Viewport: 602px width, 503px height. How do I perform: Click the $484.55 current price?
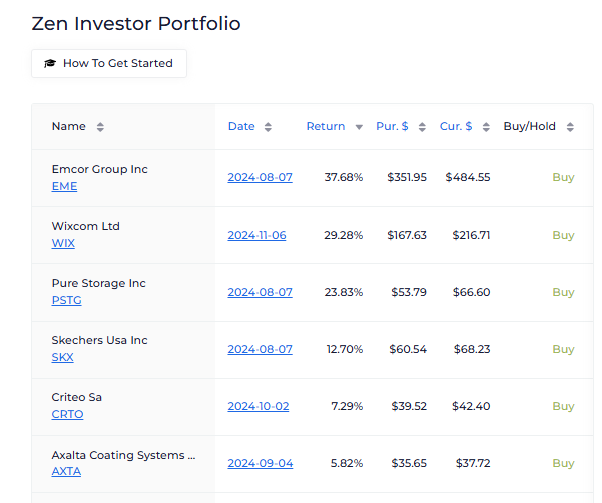[x=468, y=177]
